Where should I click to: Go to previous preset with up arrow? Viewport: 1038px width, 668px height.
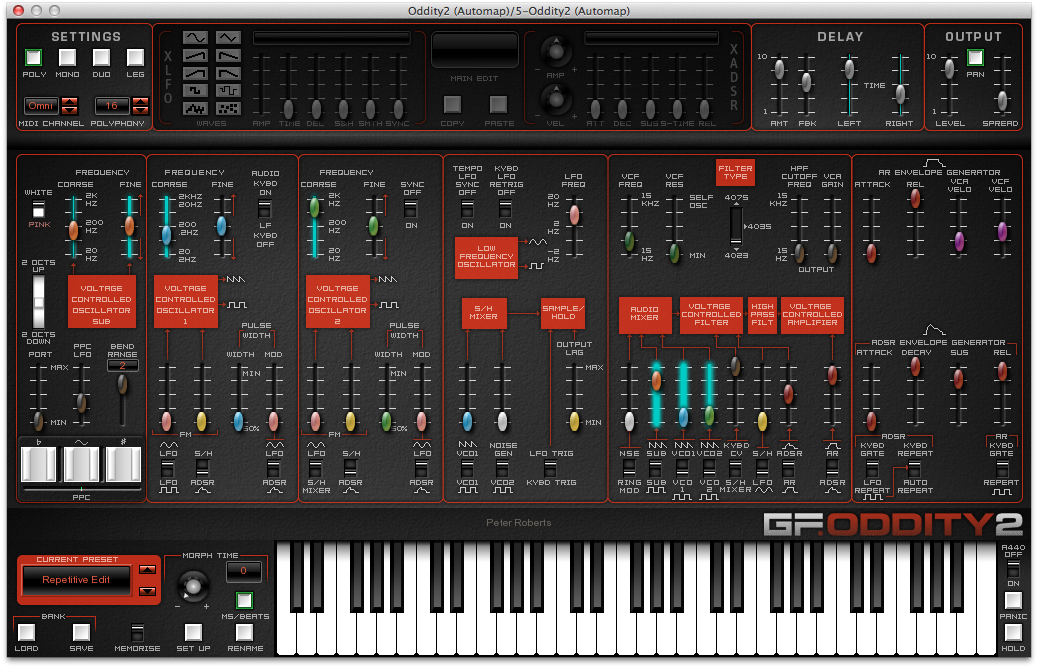pyautogui.click(x=148, y=570)
